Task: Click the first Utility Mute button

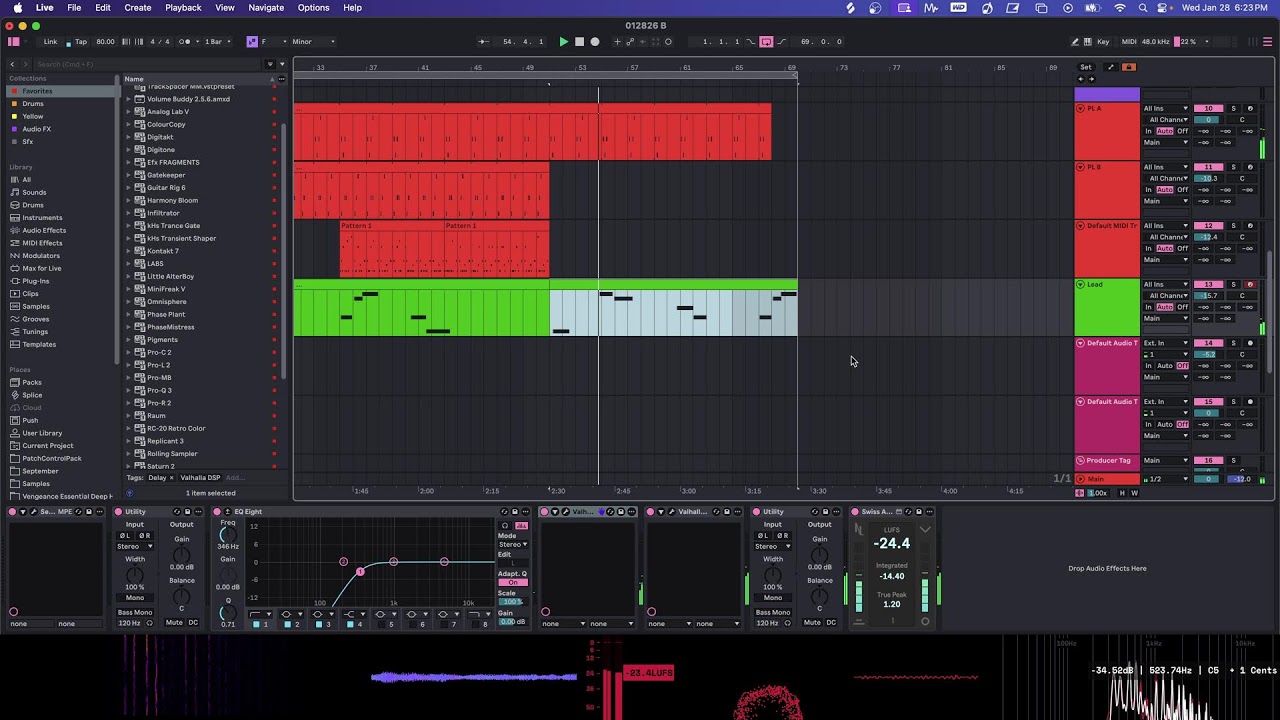Action: (x=174, y=623)
